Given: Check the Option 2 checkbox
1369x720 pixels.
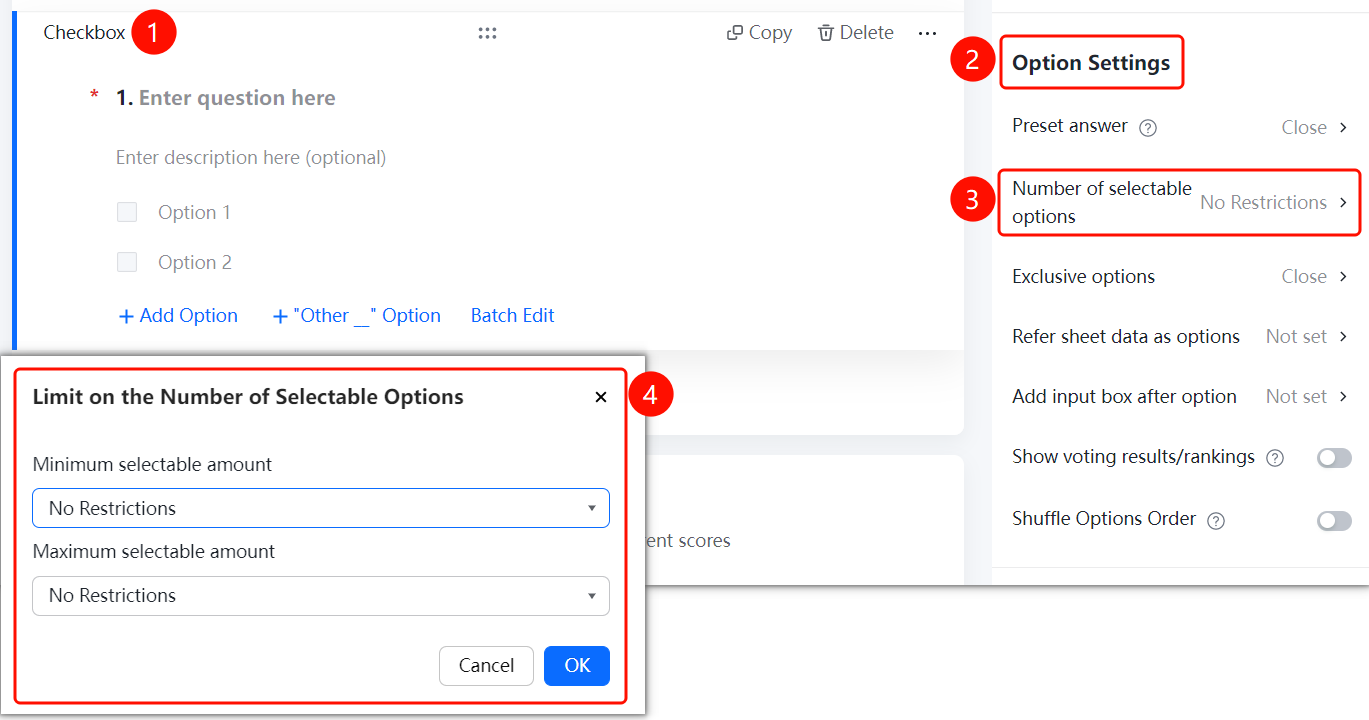Looking at the screenshot, I should pyautogui.click(x=127, y=262).
